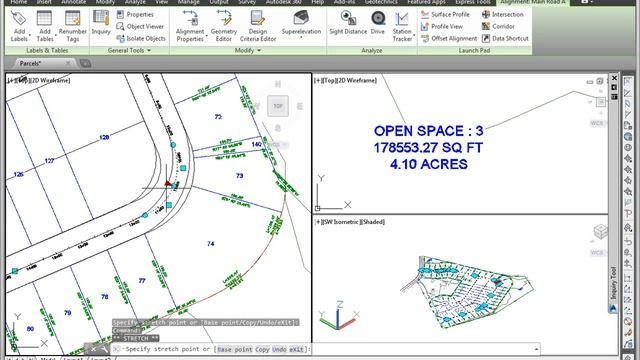
Task: Click the ViewCube in isometric viewport
Action: point(600,231)
